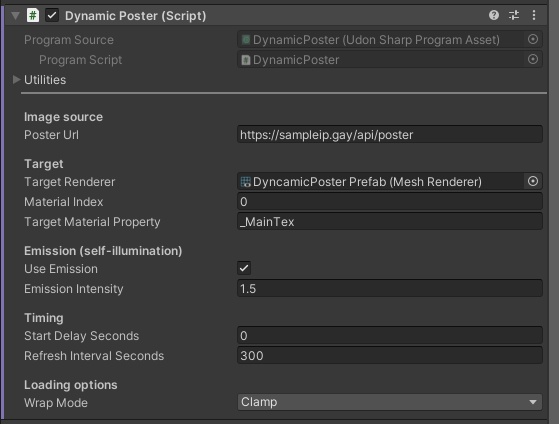Expand the Utilities foldout

16,80
